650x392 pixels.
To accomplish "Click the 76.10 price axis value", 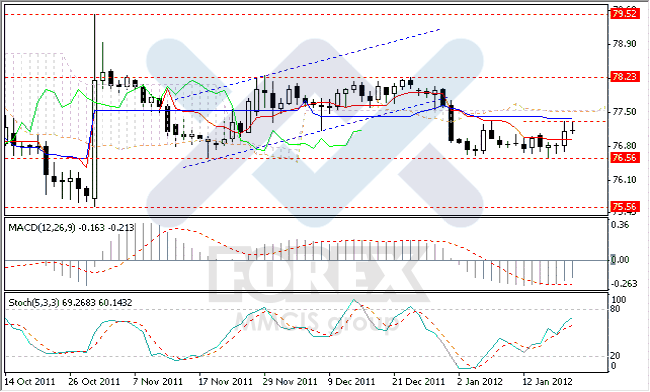I will click(x=624, y=180).
